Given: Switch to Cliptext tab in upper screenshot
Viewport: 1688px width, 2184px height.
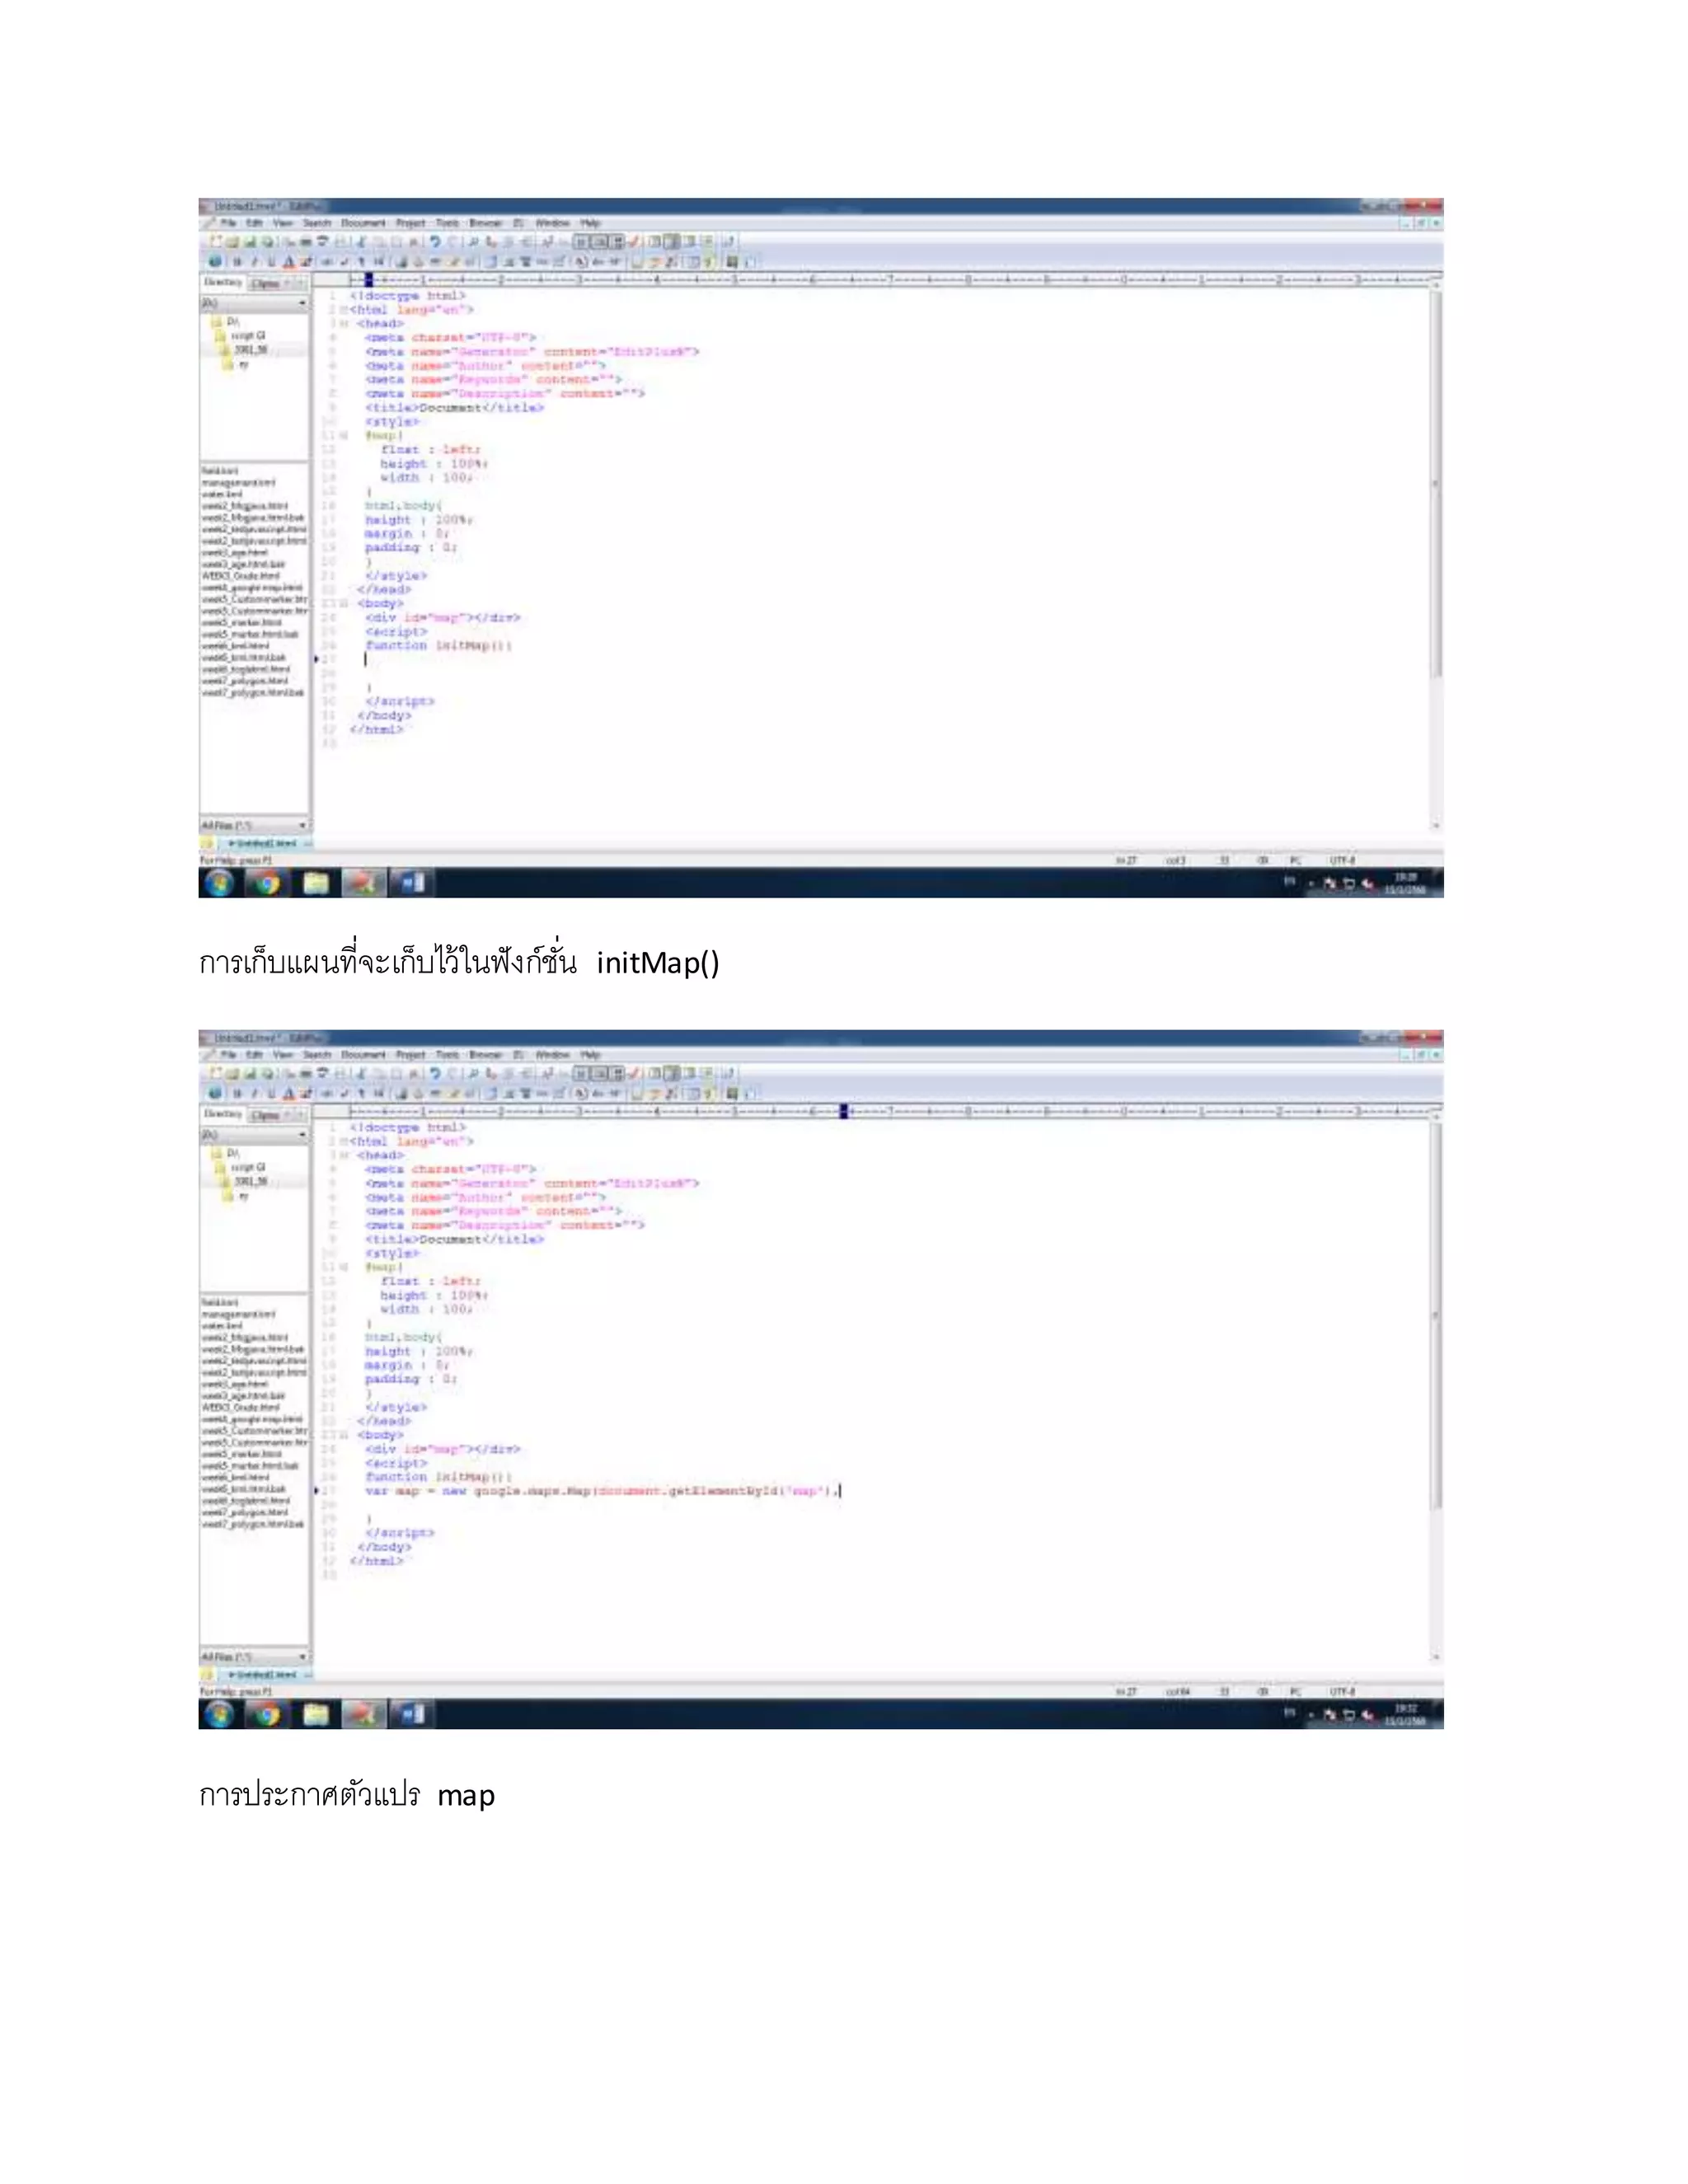Looking at the screenshot, I should click(x=265, y=283).
